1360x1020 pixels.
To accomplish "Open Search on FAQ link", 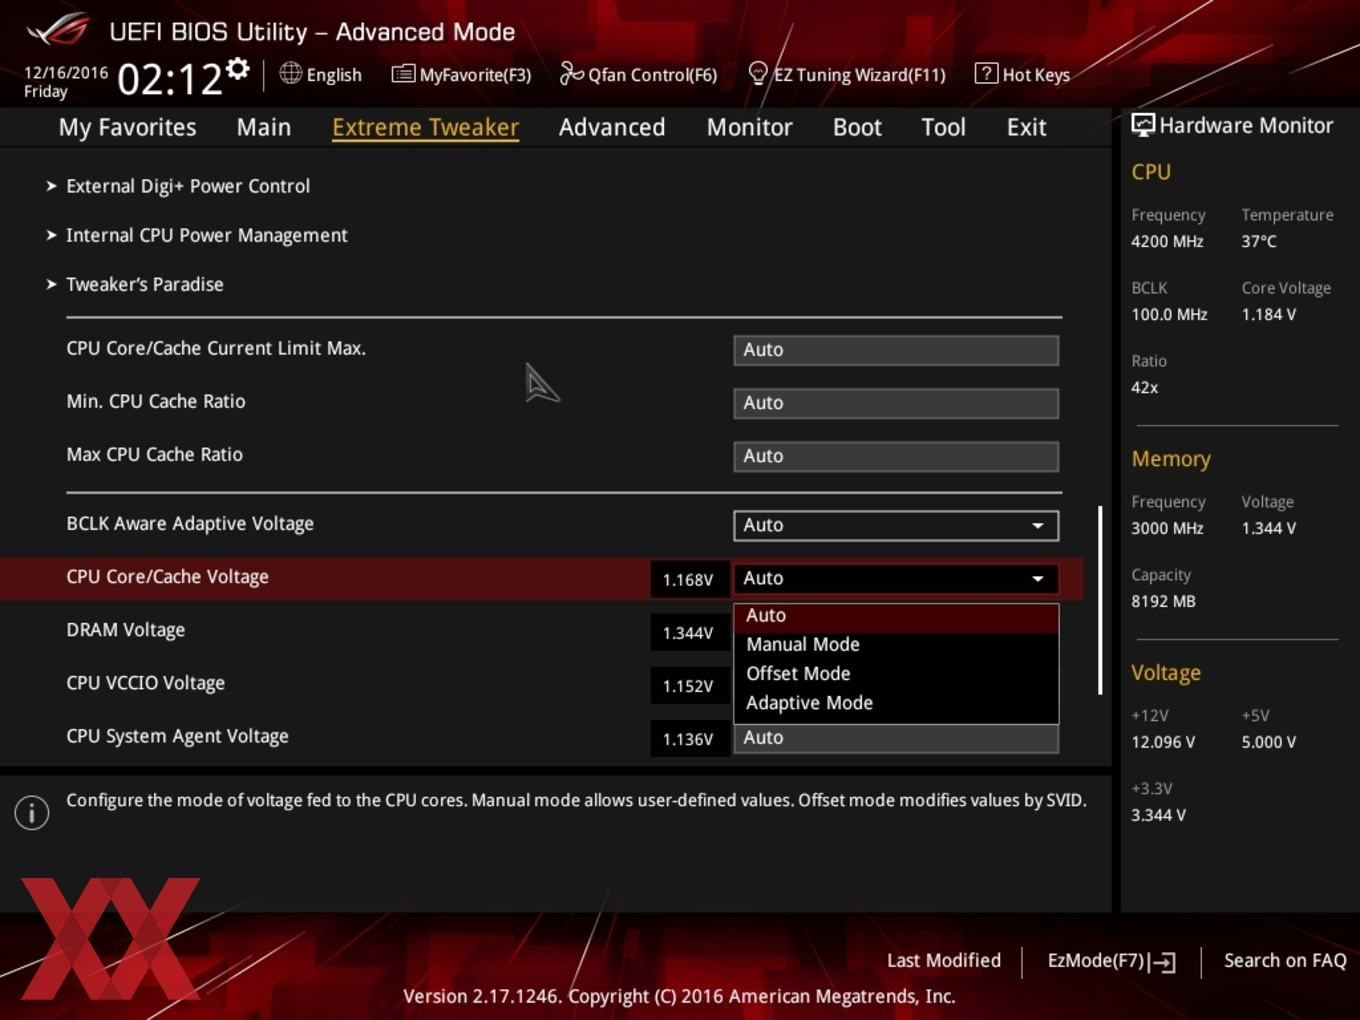I will pos(1285,960).
